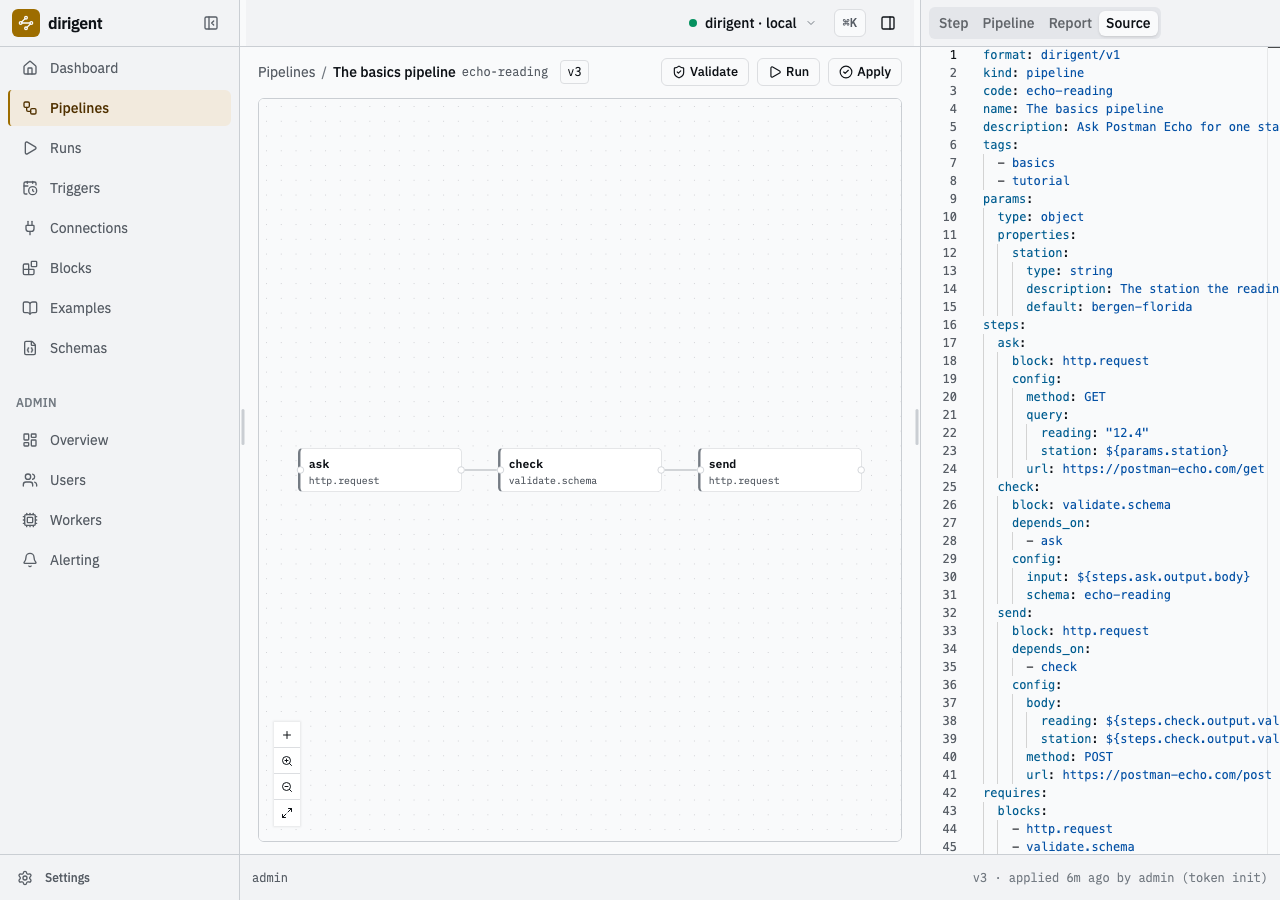This screenshot has height=900, width=1280.
Task: Go to Runs page
Action: coord(119,148)
